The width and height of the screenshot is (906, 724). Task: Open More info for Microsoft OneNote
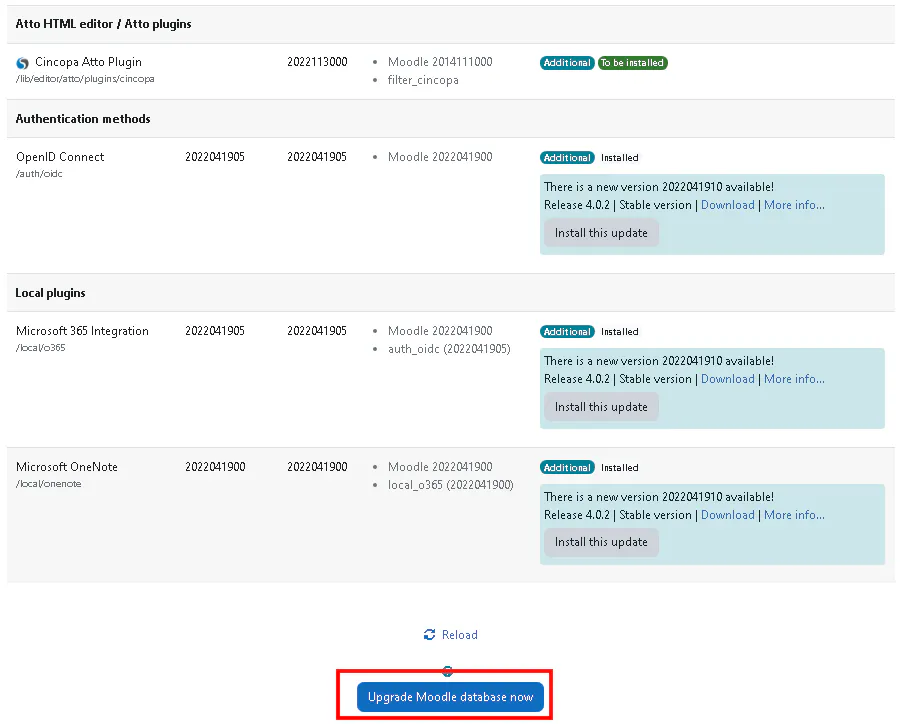coord(794,515)
